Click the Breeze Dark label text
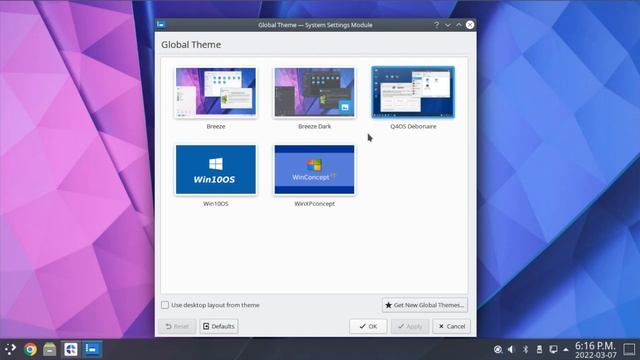The width and height of the screenshot is (640, 360). (314, 126)
